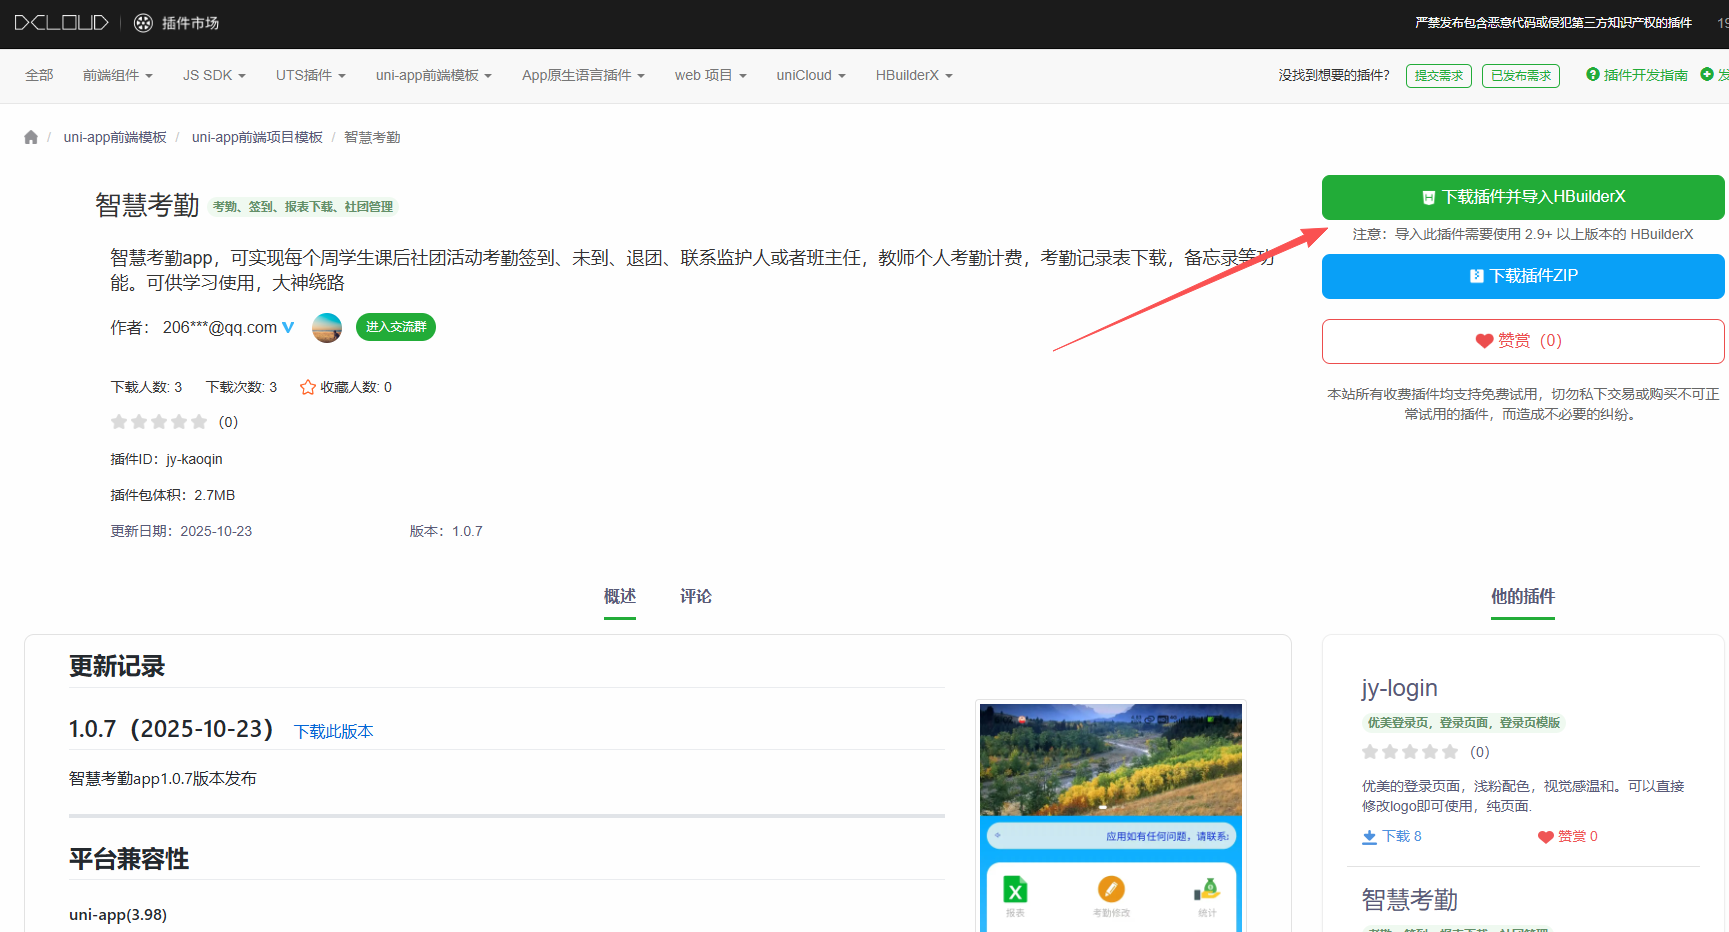
Task: Click the author's avatar image
Action: coord(326,327)
